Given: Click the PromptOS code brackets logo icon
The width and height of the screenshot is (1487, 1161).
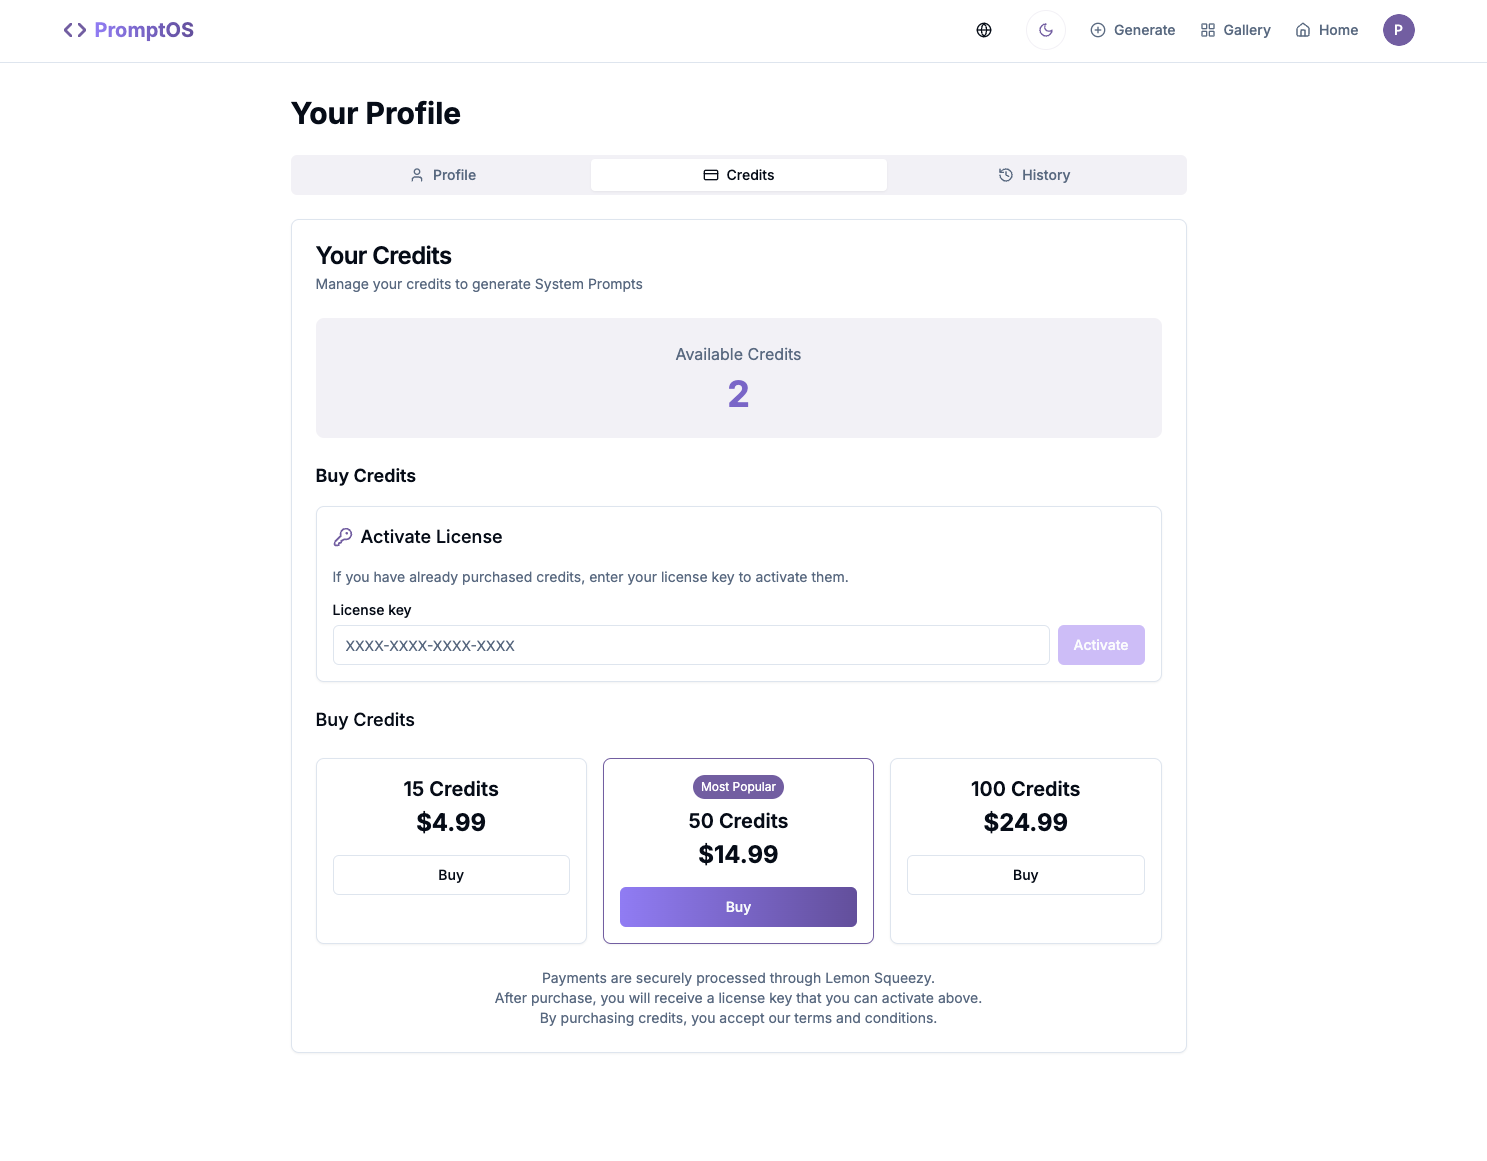Looking at the screenshot, I should click(x=75, y=30).
